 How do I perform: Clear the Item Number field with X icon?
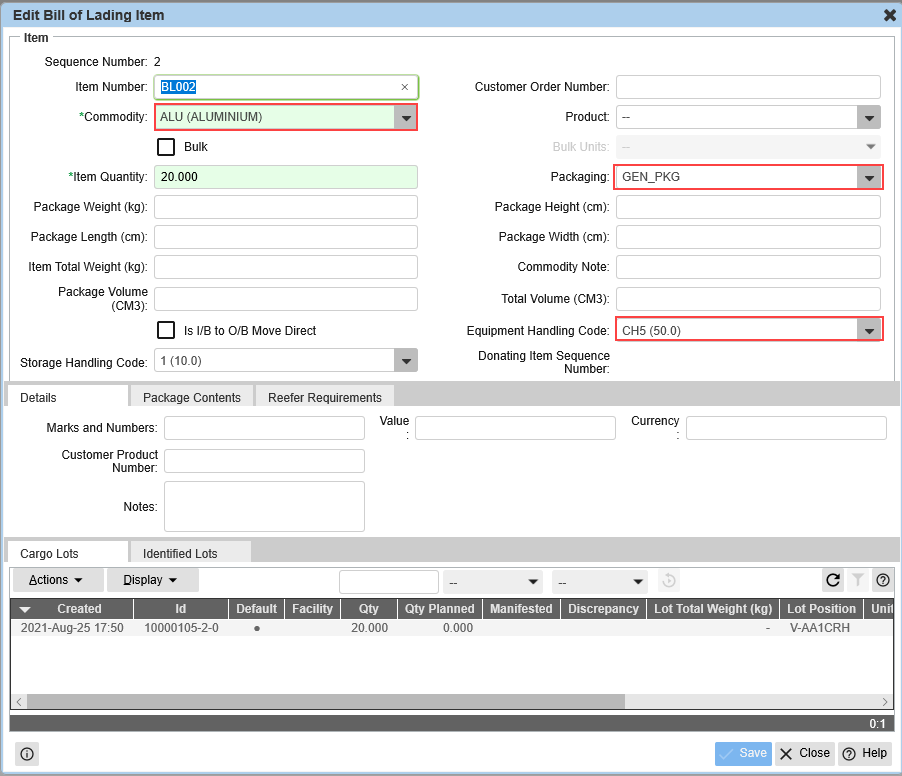tap(405, 87)
